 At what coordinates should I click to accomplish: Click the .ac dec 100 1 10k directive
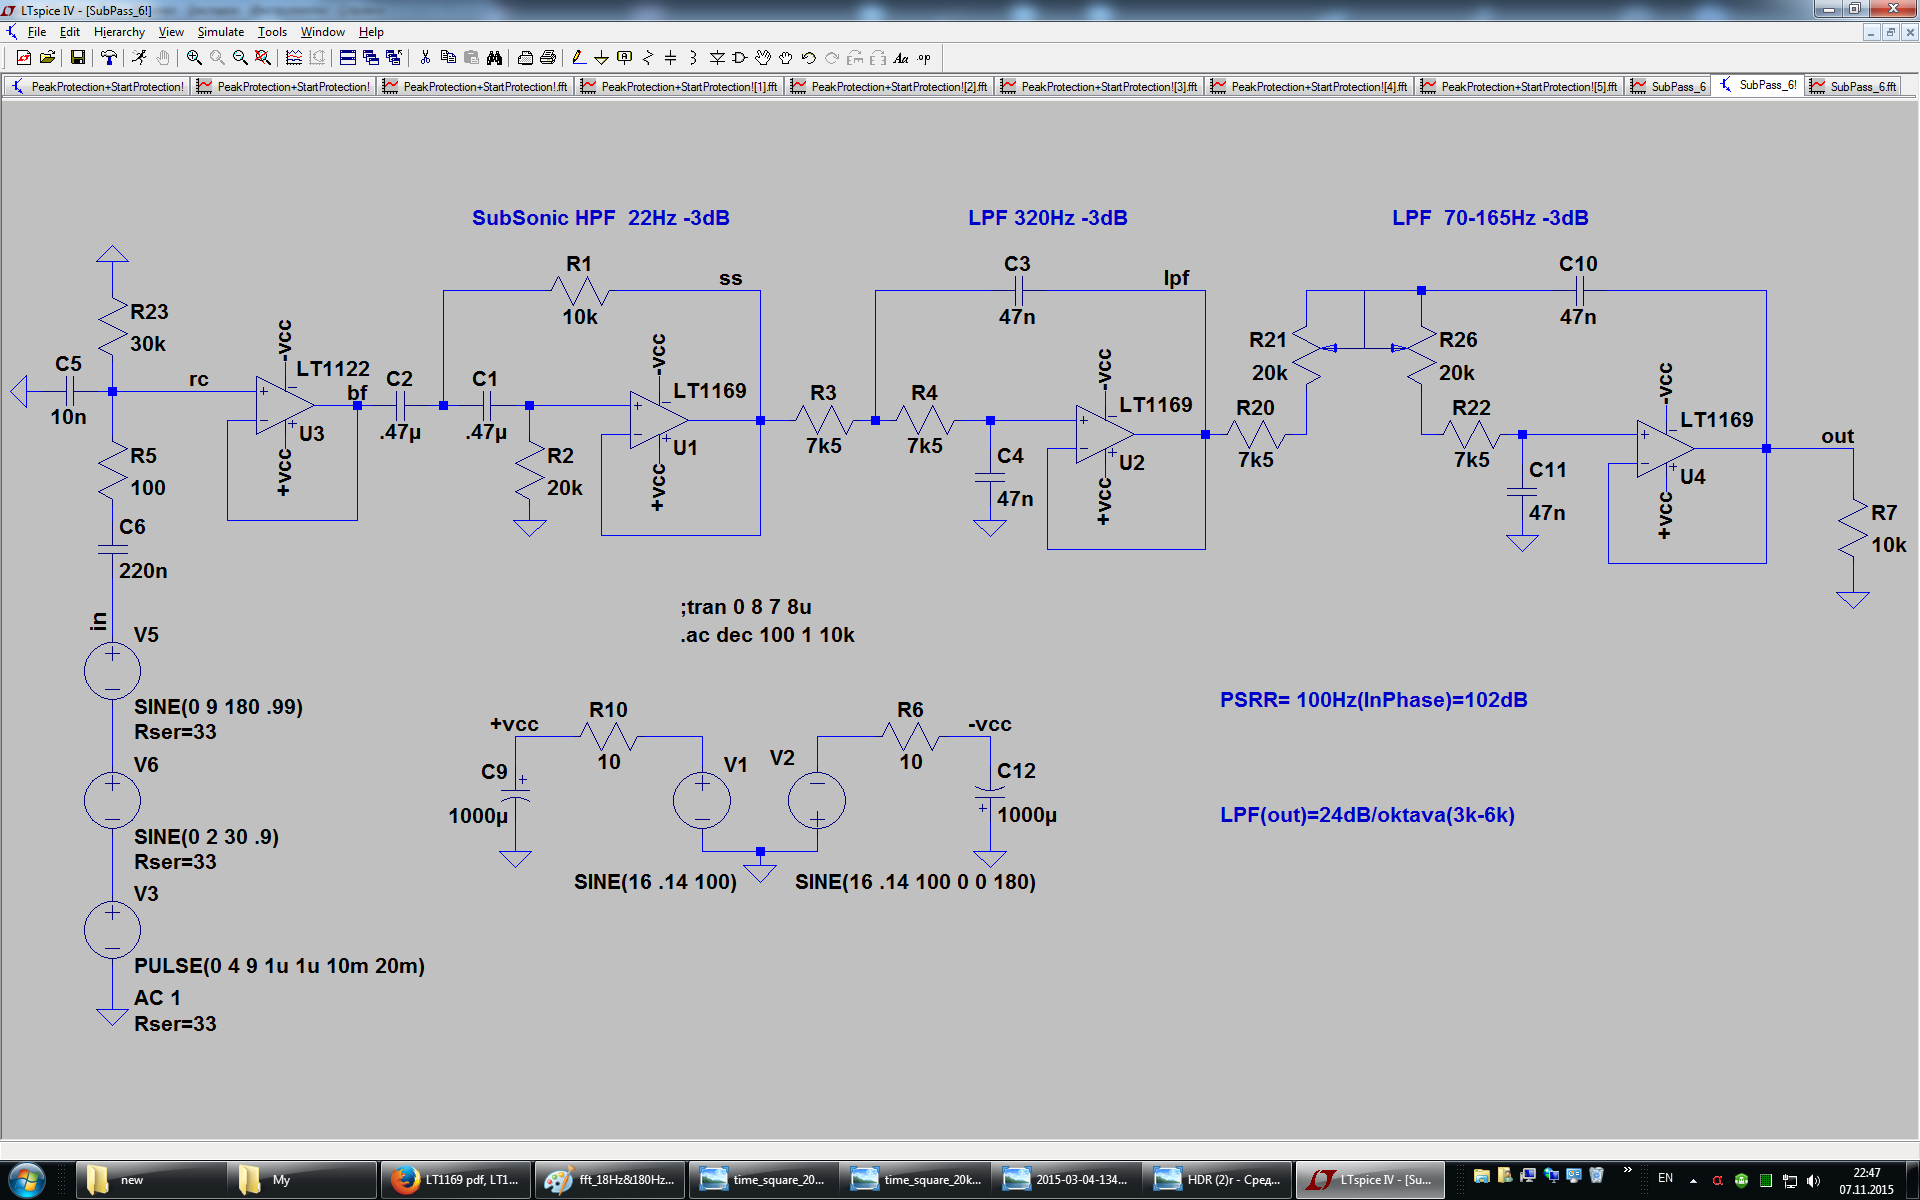767,635
